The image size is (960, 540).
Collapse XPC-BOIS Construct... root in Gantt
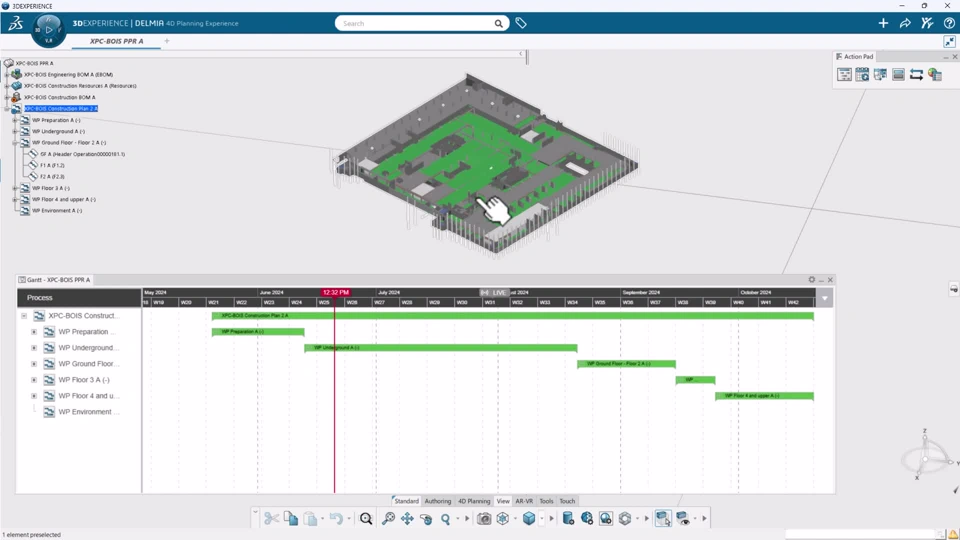coord(24,316)
